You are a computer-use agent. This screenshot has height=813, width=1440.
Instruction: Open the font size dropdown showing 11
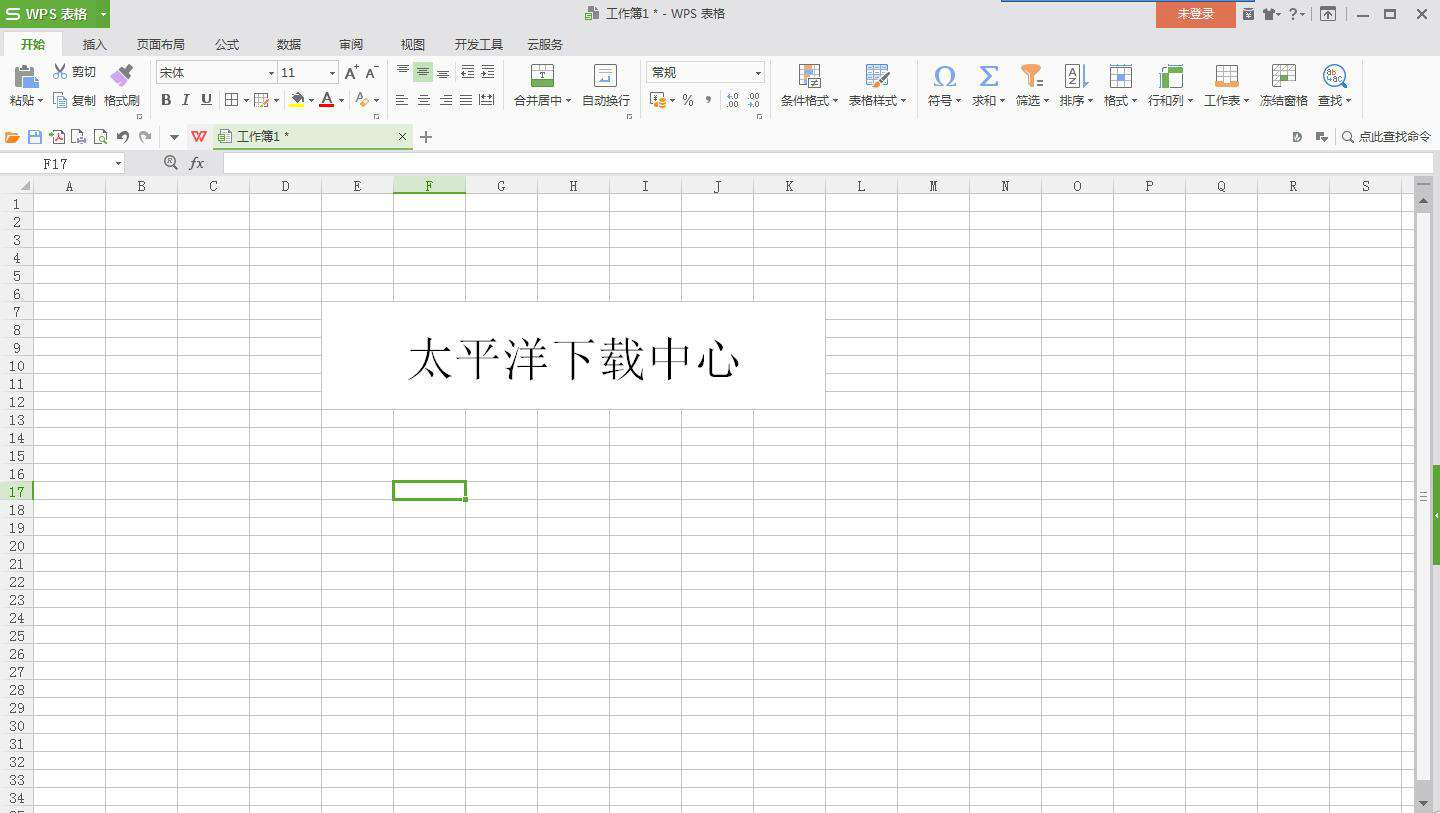click(x=332, y=73)
